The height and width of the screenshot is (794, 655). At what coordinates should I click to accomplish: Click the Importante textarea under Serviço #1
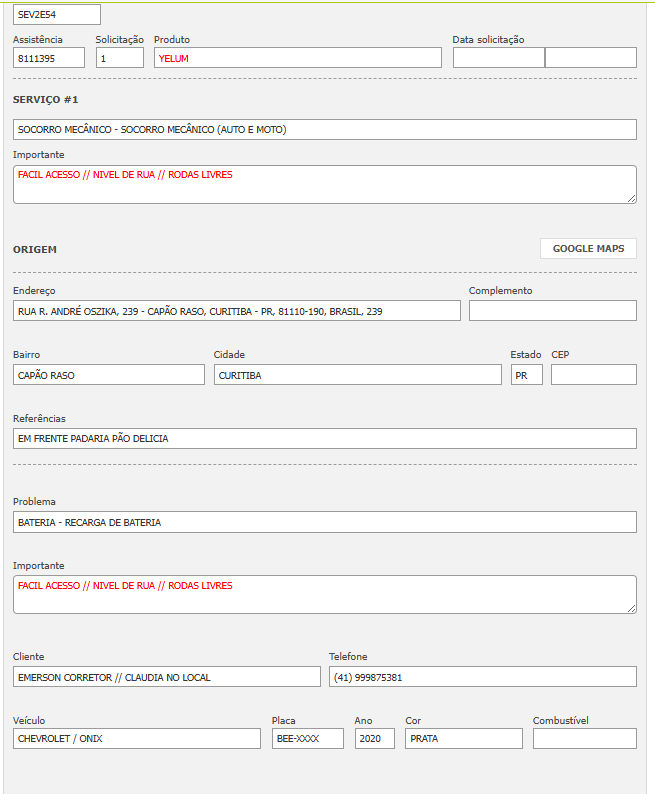(x=324, y=184)
